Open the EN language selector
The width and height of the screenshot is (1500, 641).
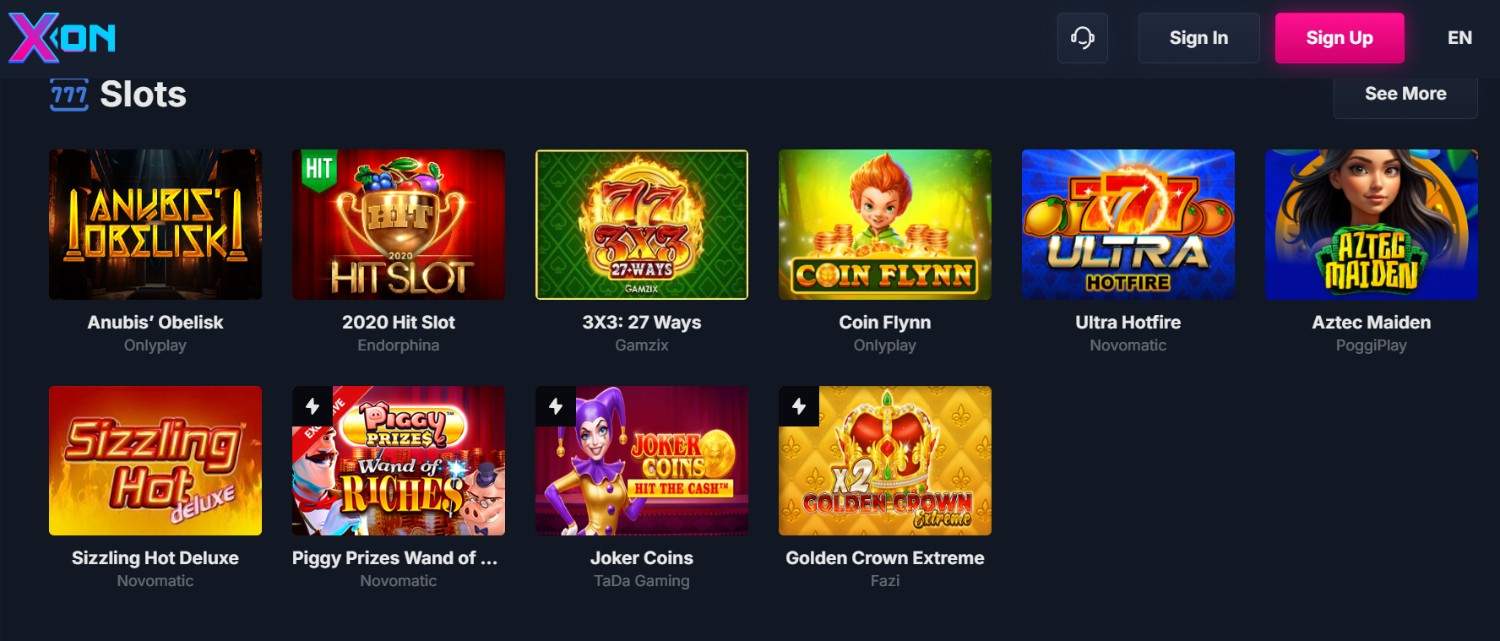click(1459, 38)
